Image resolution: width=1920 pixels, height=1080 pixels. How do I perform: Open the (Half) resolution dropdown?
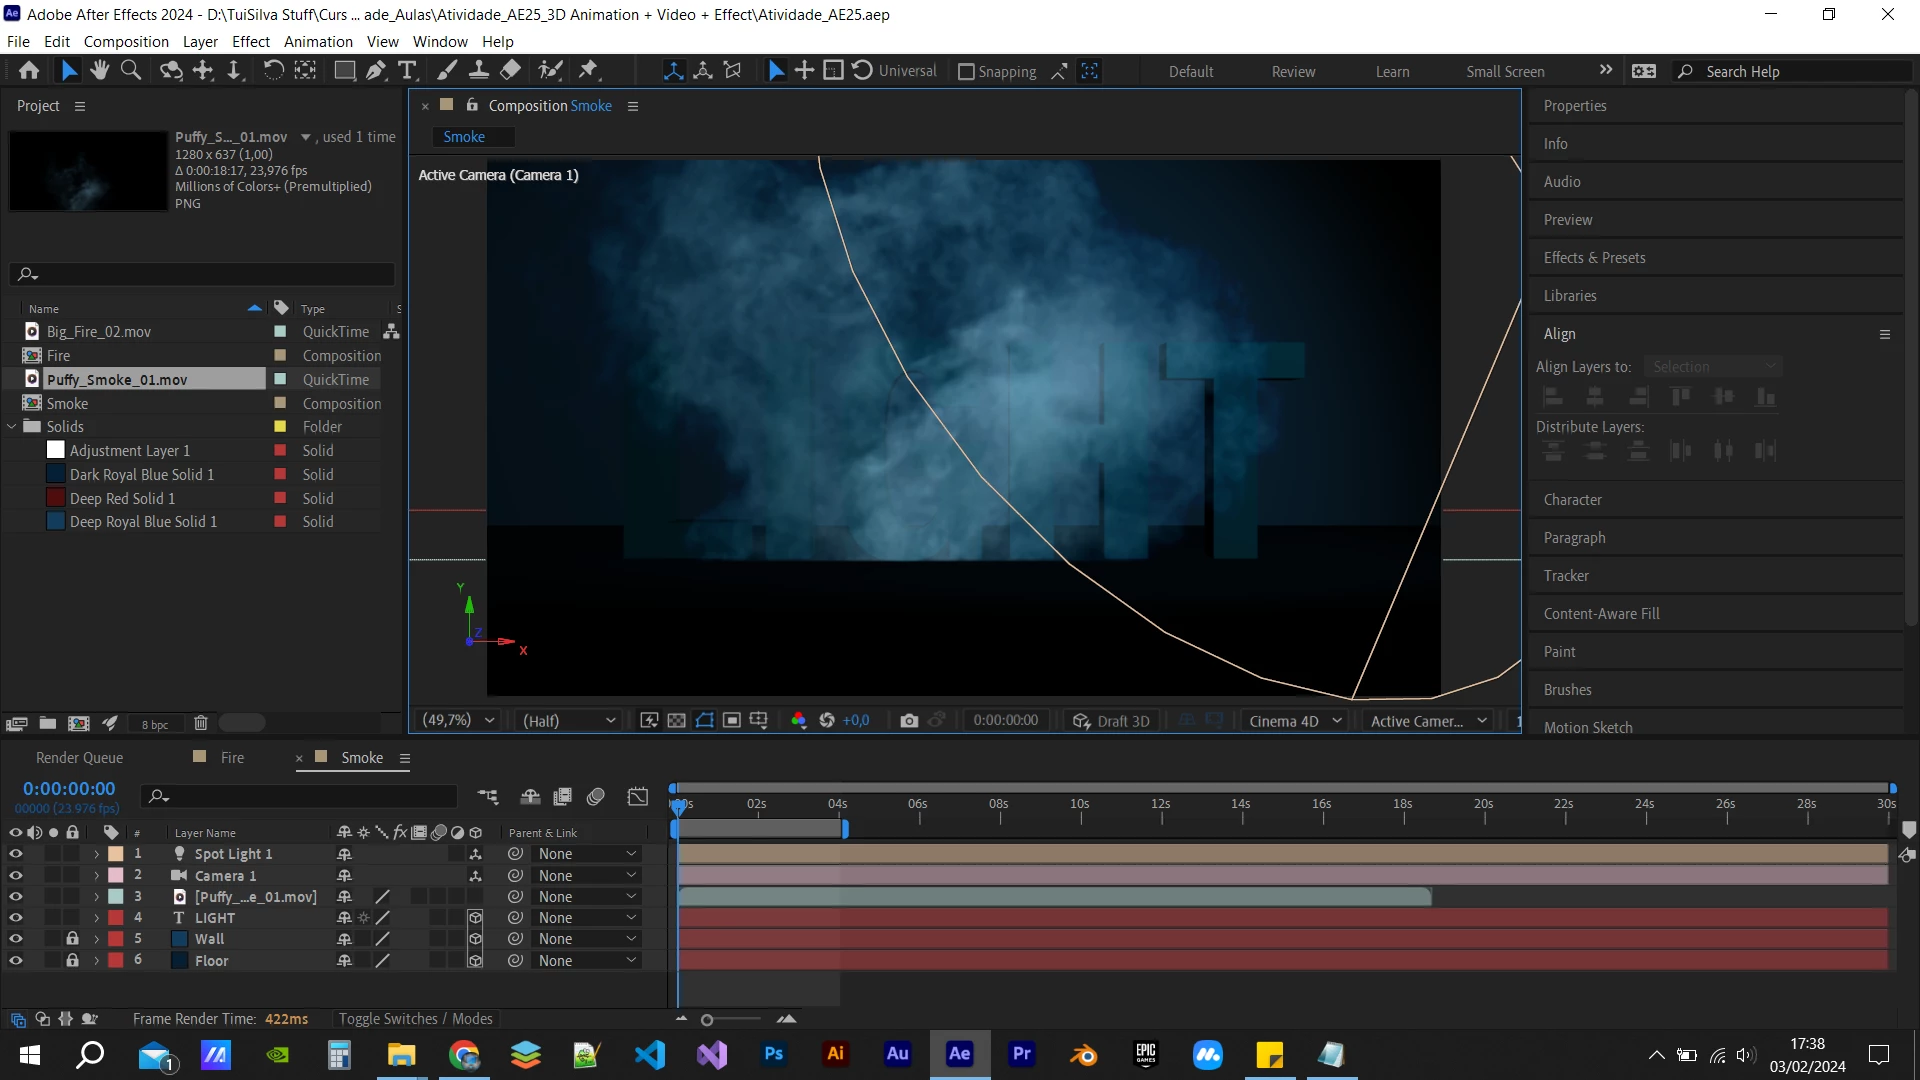(x=568, y=721)
